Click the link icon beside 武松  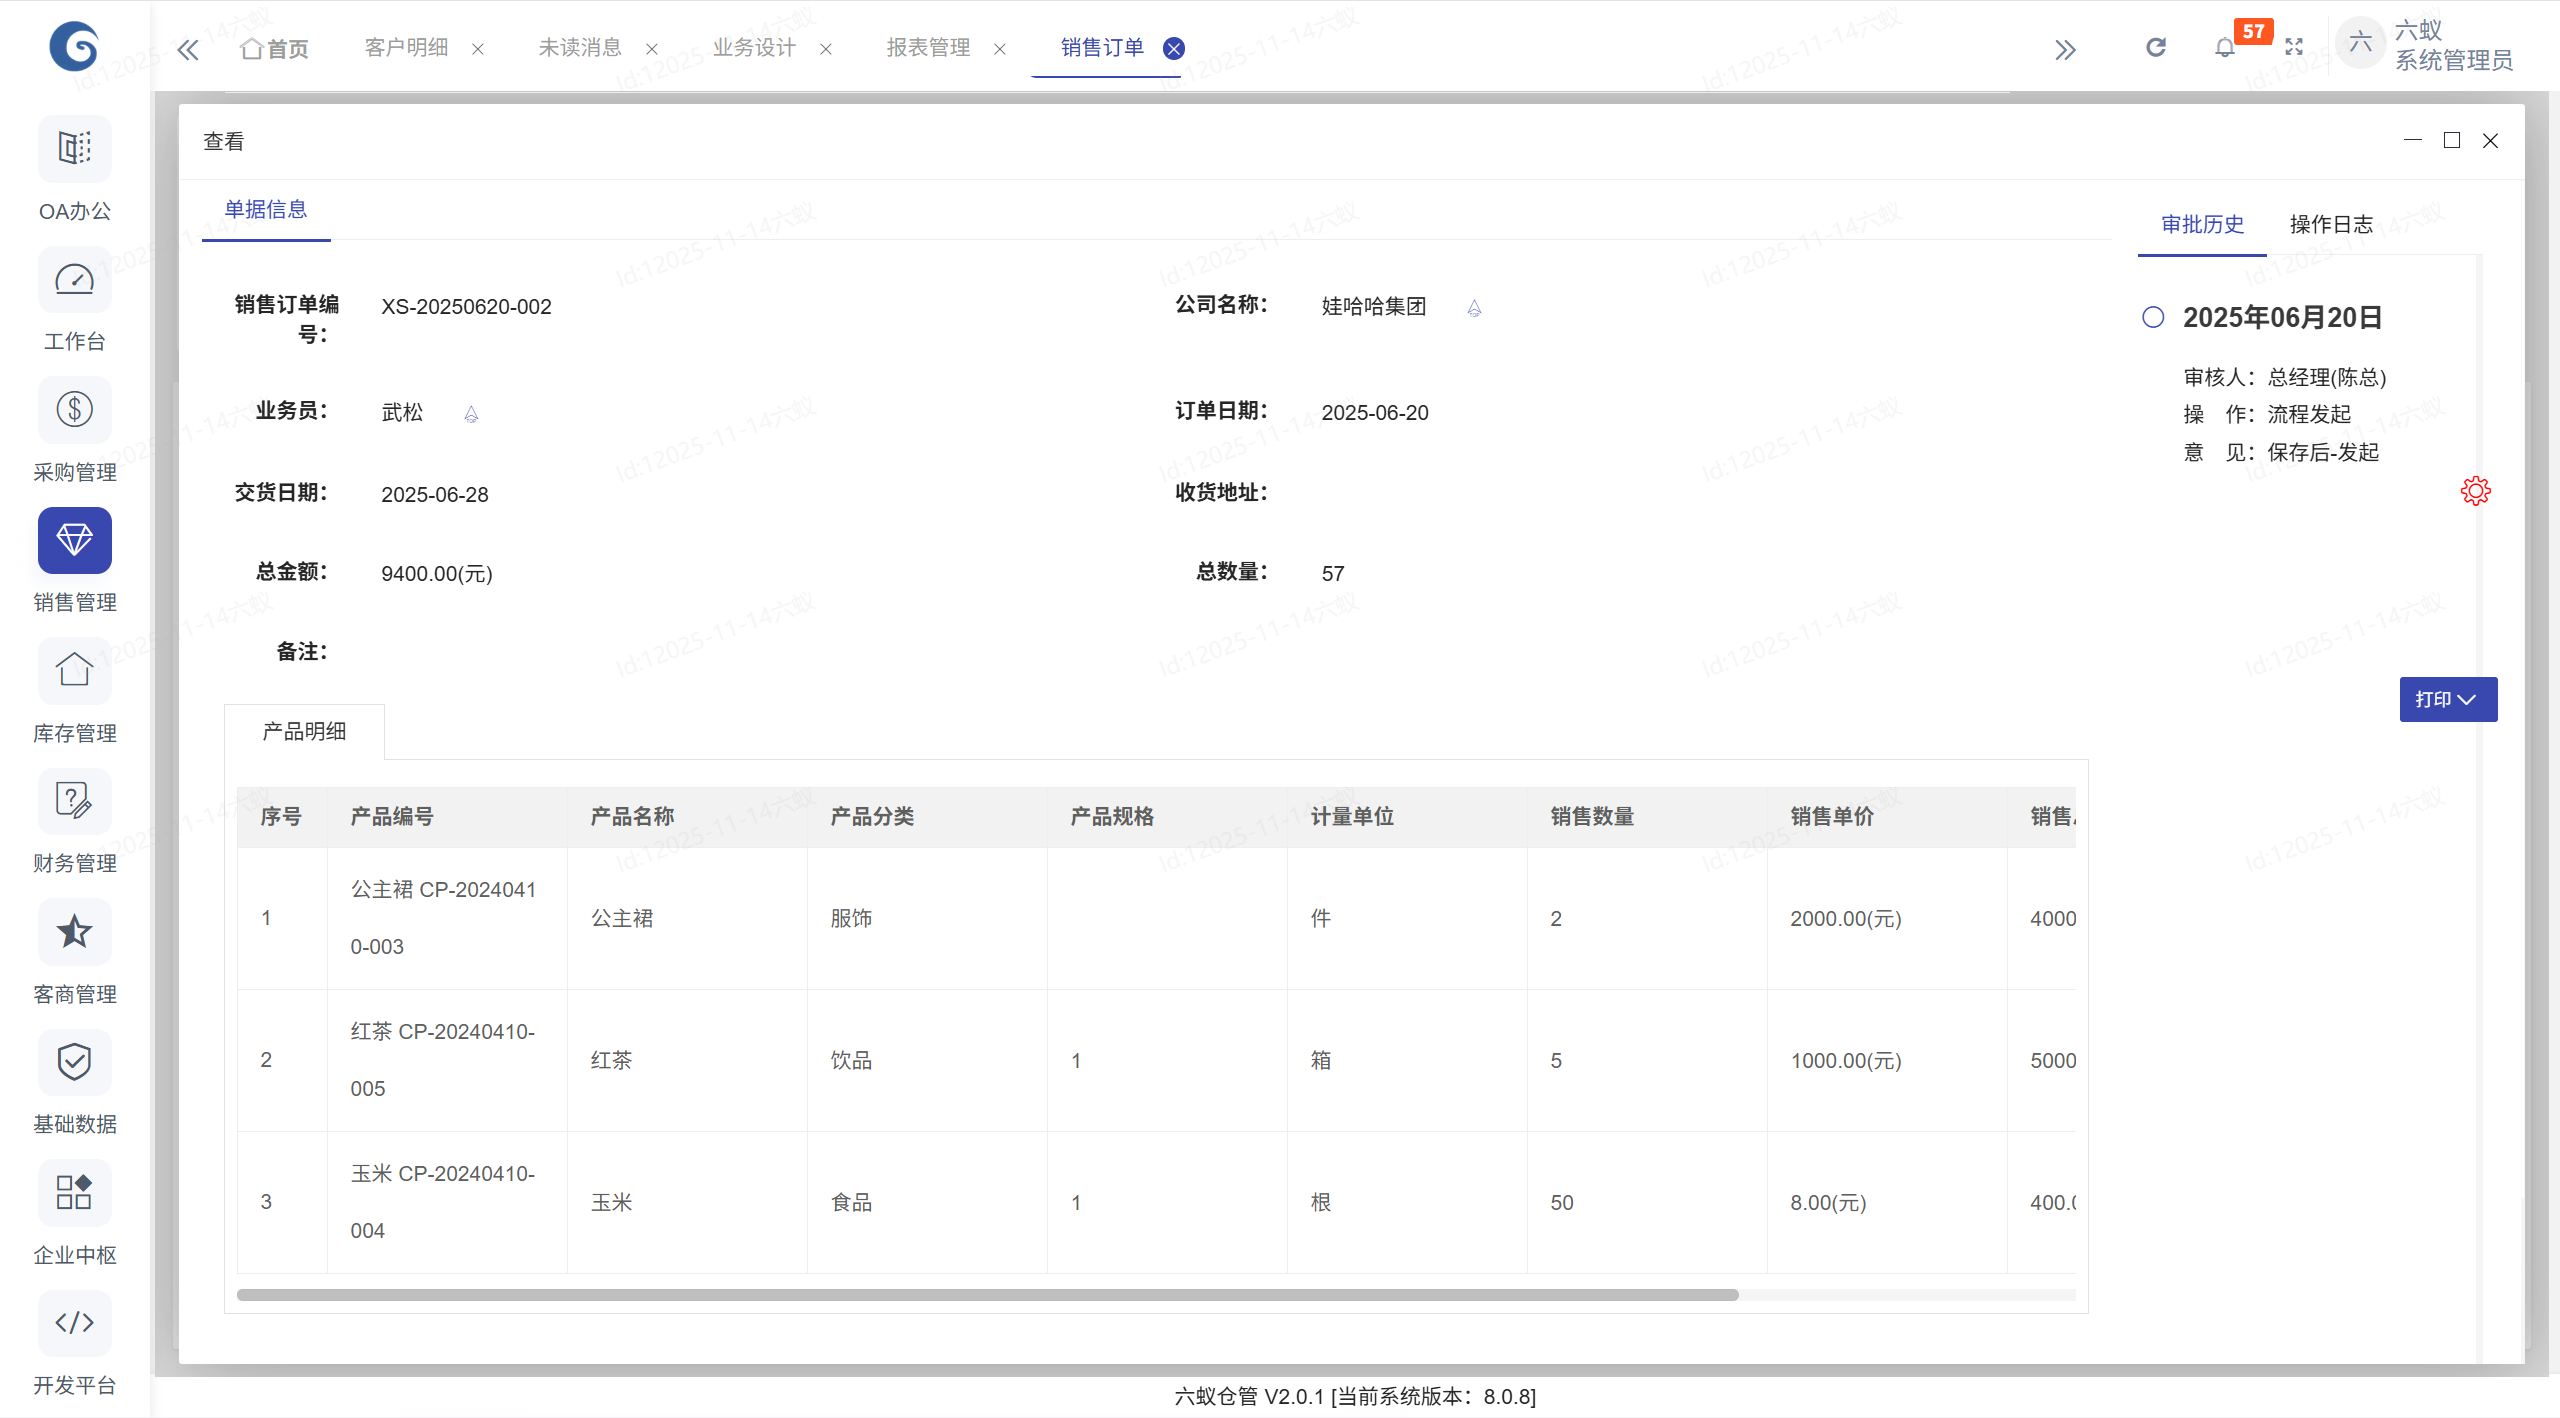click(x=471, y=414)
